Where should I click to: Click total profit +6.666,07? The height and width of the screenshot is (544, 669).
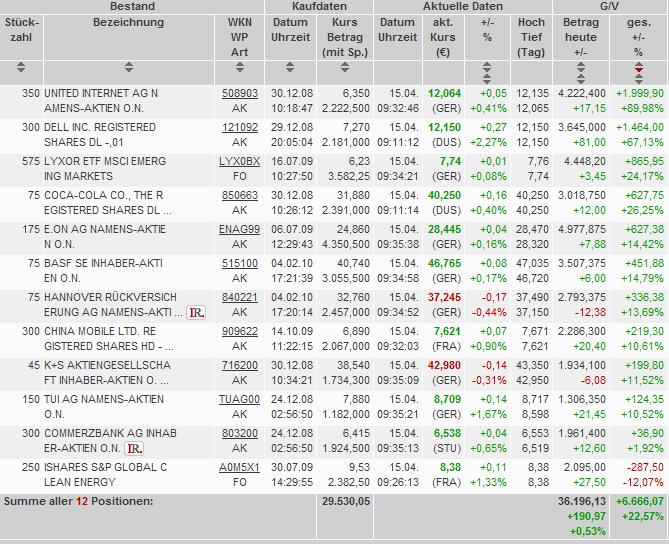pyautogui.click(x=640, y=501)
